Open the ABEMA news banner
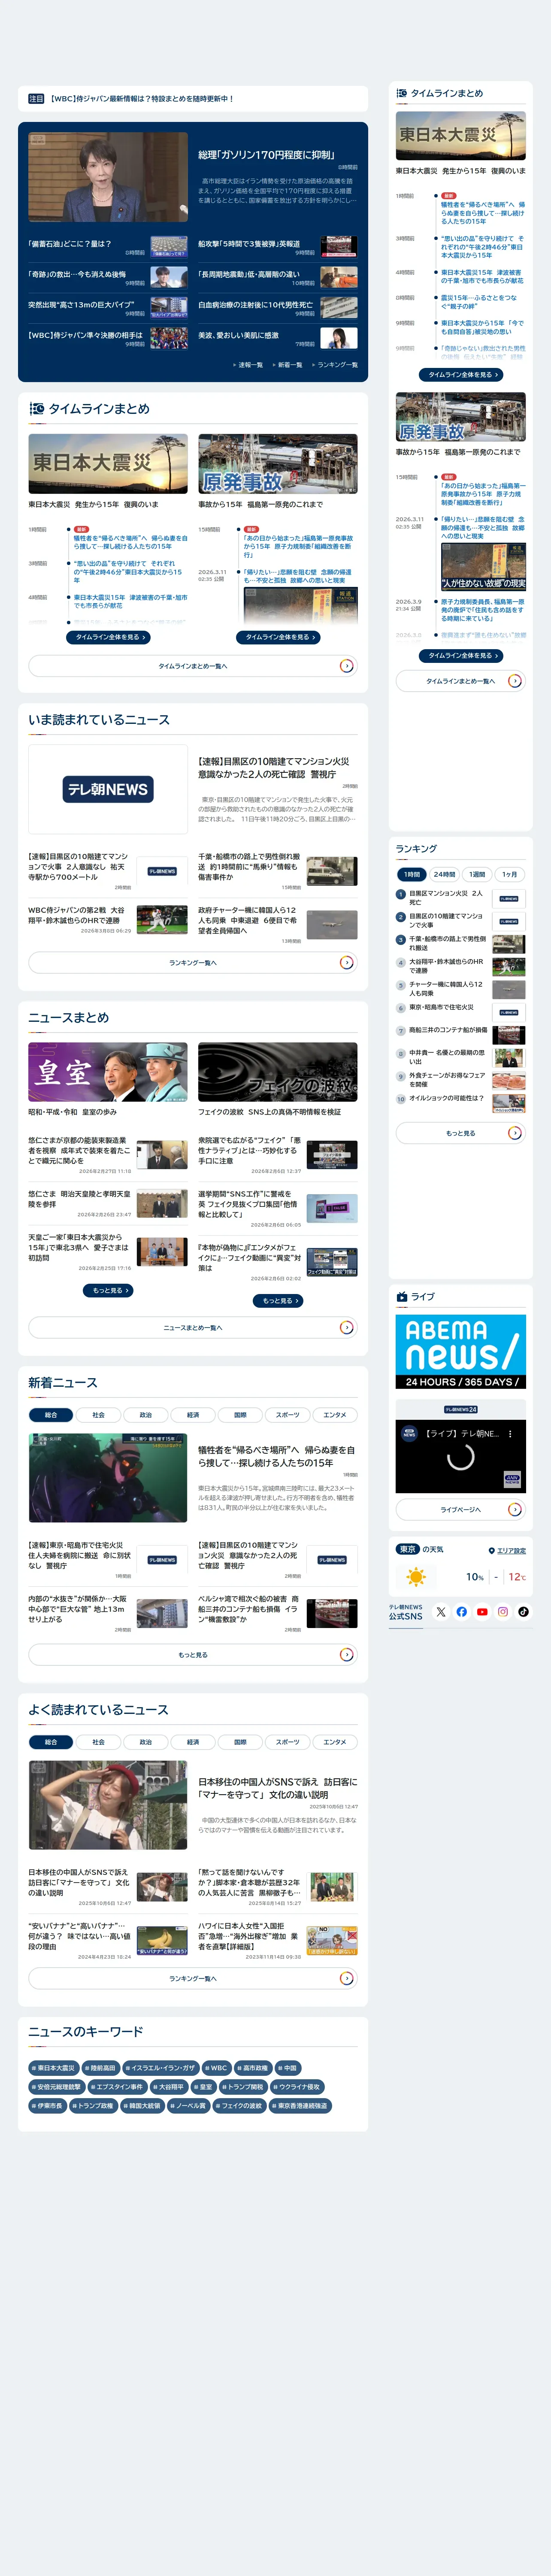The image size is (551, 2576). pos(460,1351)
